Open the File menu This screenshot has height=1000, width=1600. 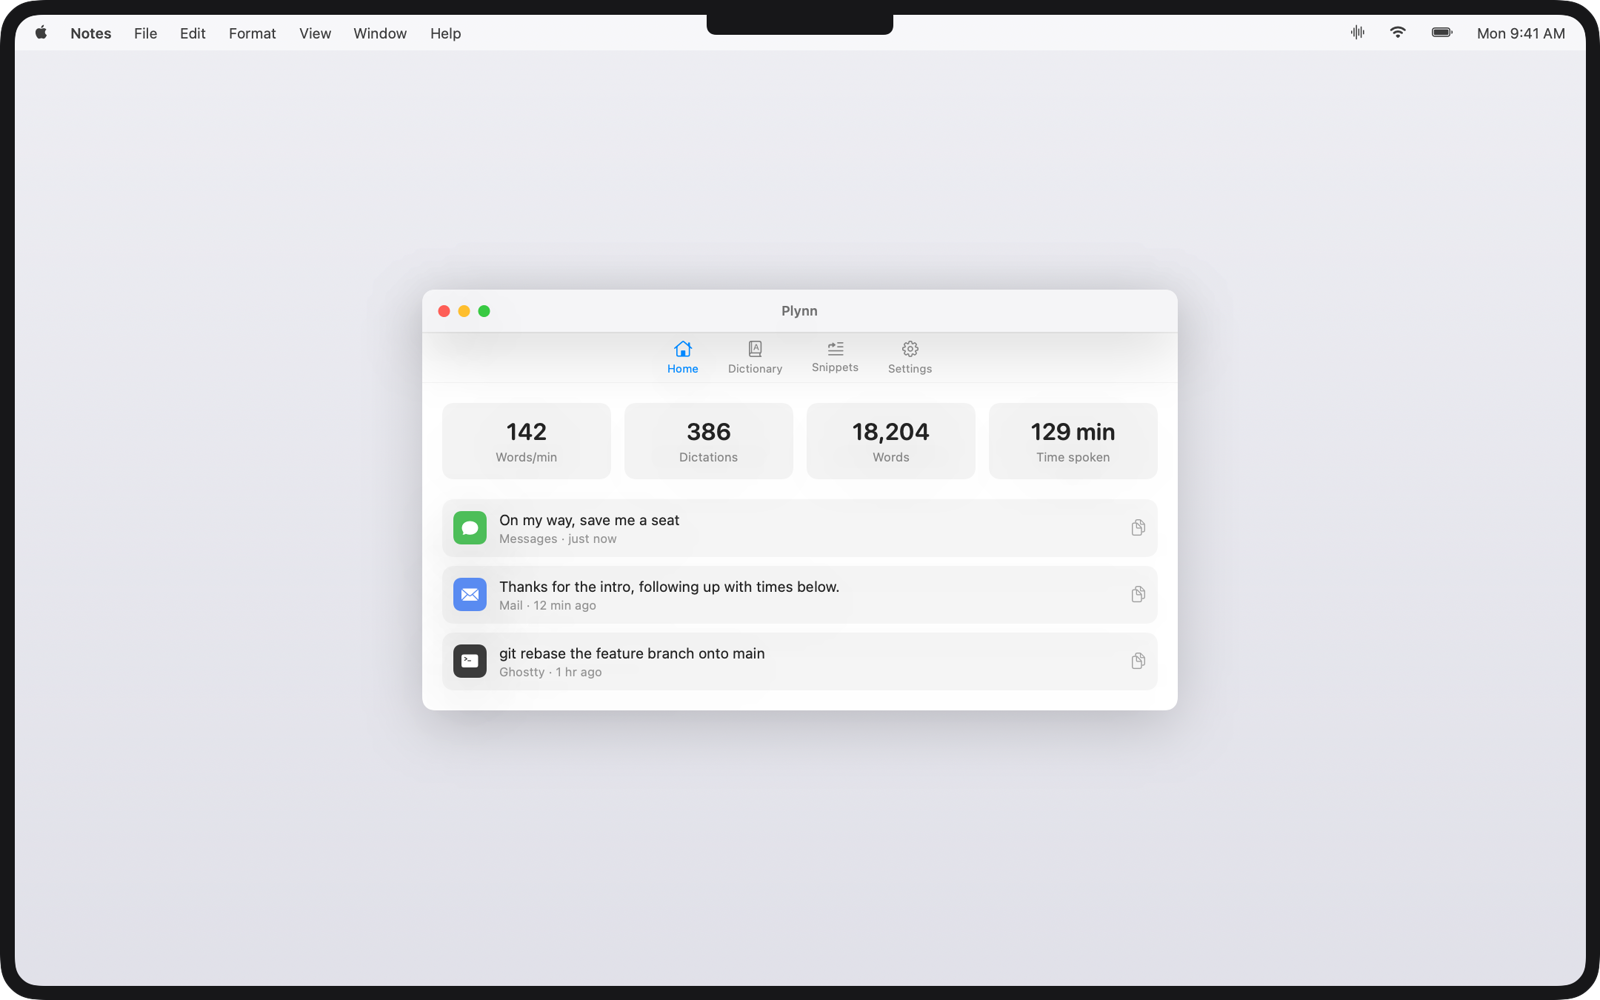click(146, 33)
